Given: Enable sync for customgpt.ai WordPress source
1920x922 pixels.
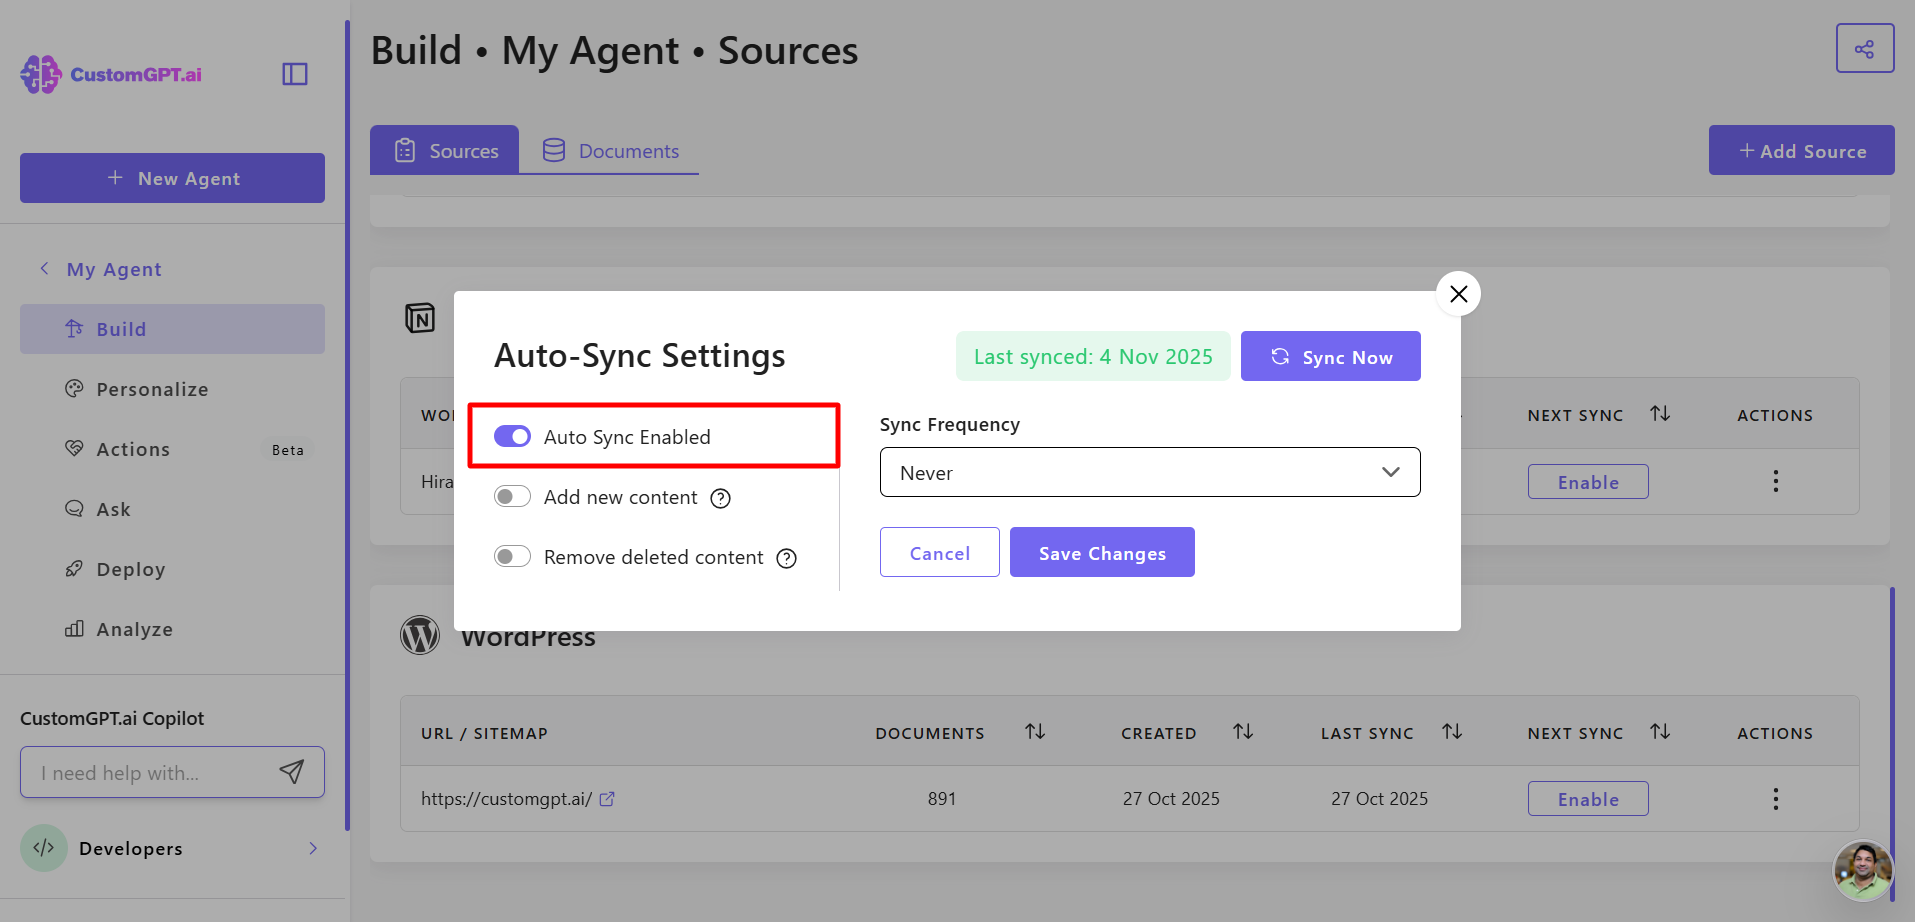Looking at the screenshot, I should (1588, 799).
